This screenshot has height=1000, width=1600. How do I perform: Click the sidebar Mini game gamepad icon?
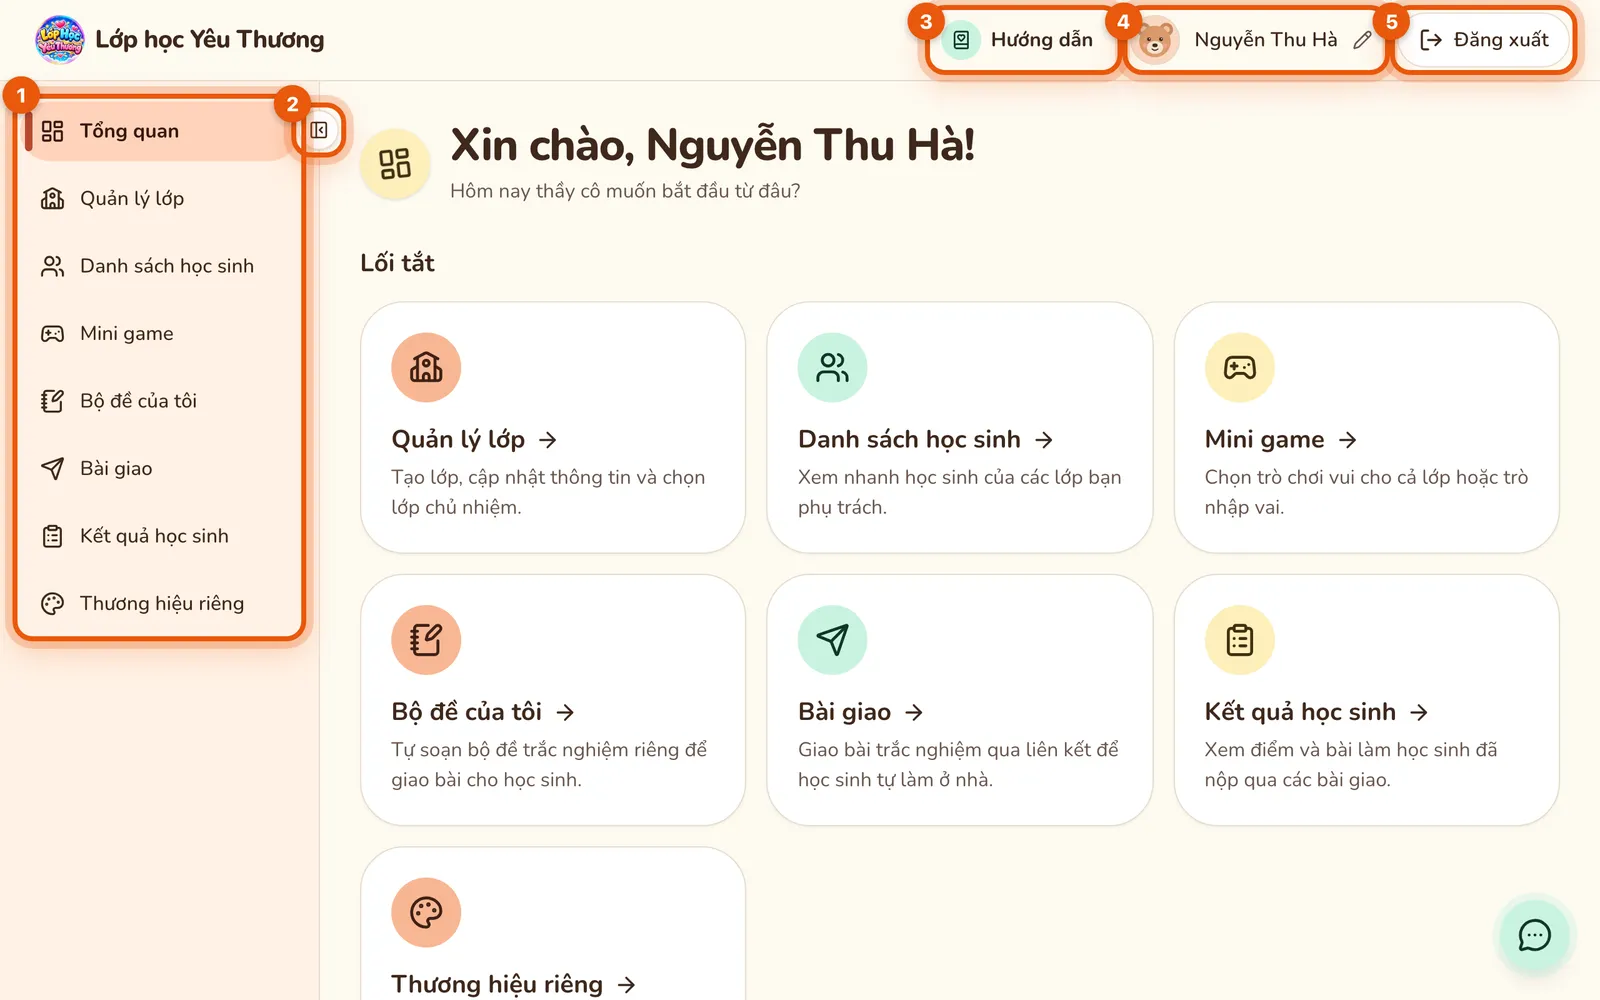(x=52, y=334)
